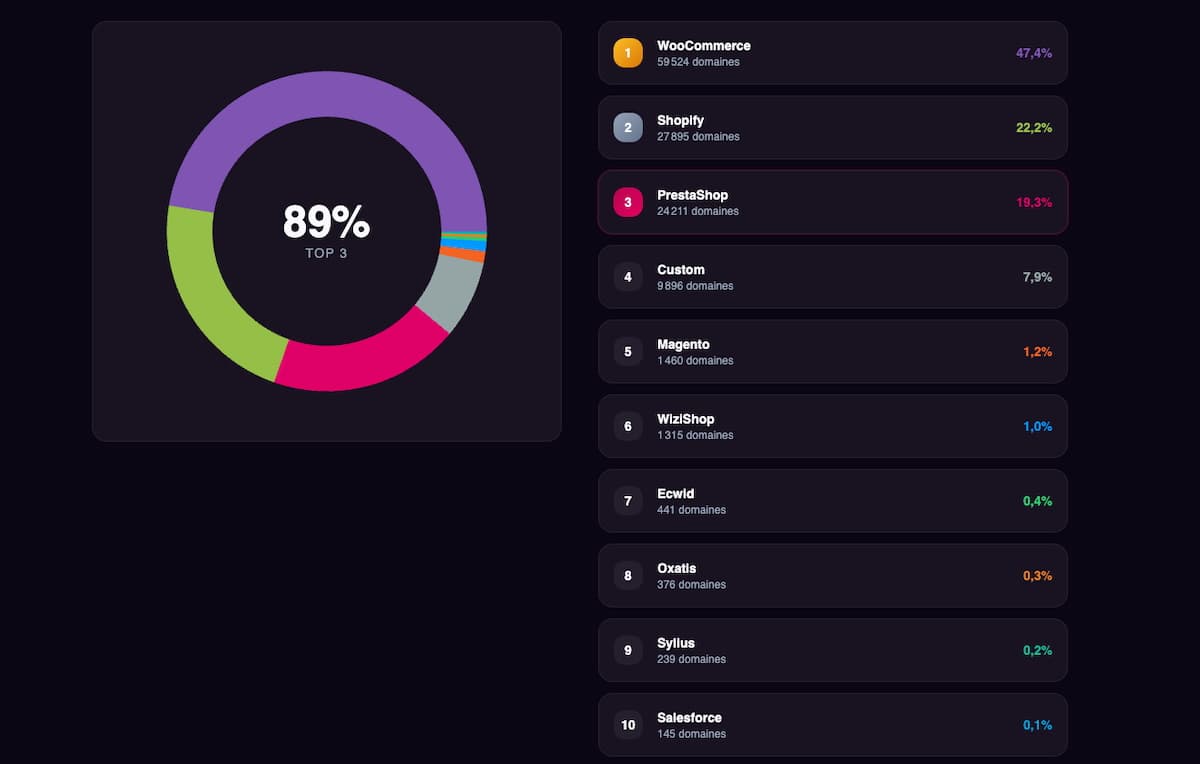The width and height of the screenshot is (1200, 764).
Task: Click the rank 4 badge beside Custom
Action: click(628, 277)
